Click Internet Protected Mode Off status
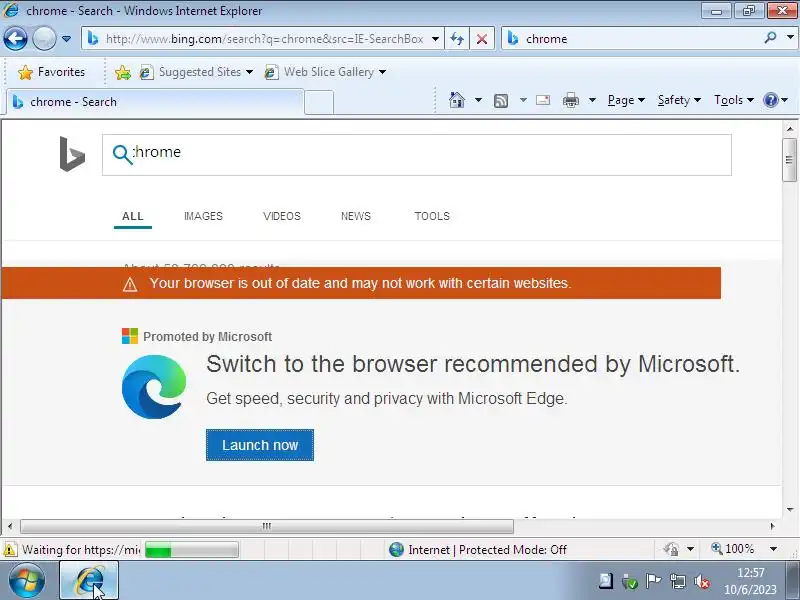Image resolution: width=800 pixels, height=600 pixels. [478, 549]
